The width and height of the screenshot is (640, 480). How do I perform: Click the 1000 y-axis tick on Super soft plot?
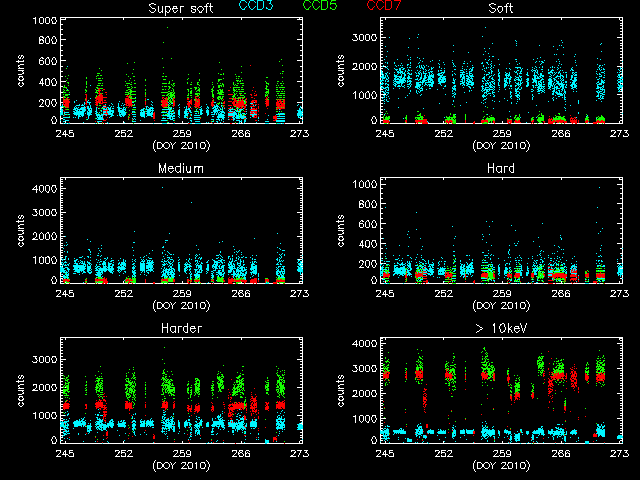(x=44, y=21)
